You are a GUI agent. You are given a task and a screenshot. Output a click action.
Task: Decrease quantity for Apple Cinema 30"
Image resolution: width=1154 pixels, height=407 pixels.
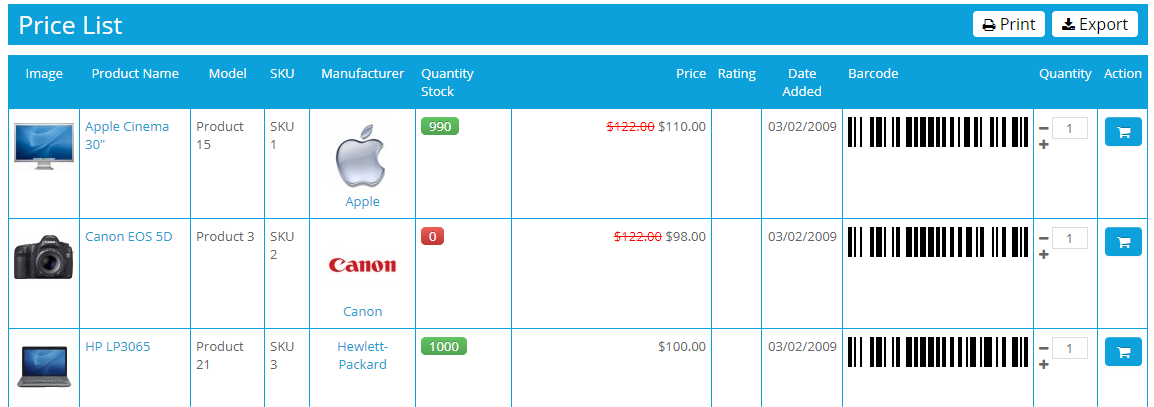(x=1044, y=128)
